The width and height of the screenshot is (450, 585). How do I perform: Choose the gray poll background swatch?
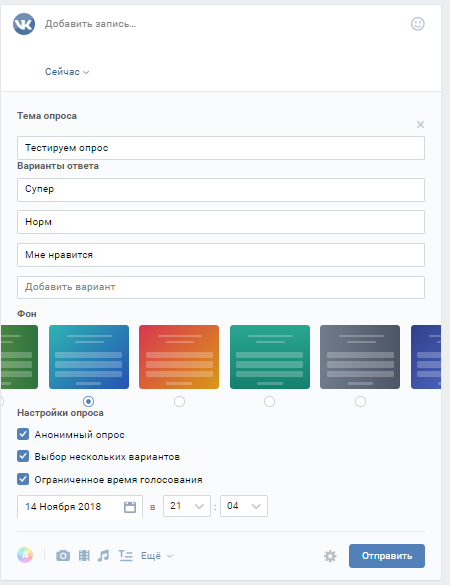(x=360, y=357)
